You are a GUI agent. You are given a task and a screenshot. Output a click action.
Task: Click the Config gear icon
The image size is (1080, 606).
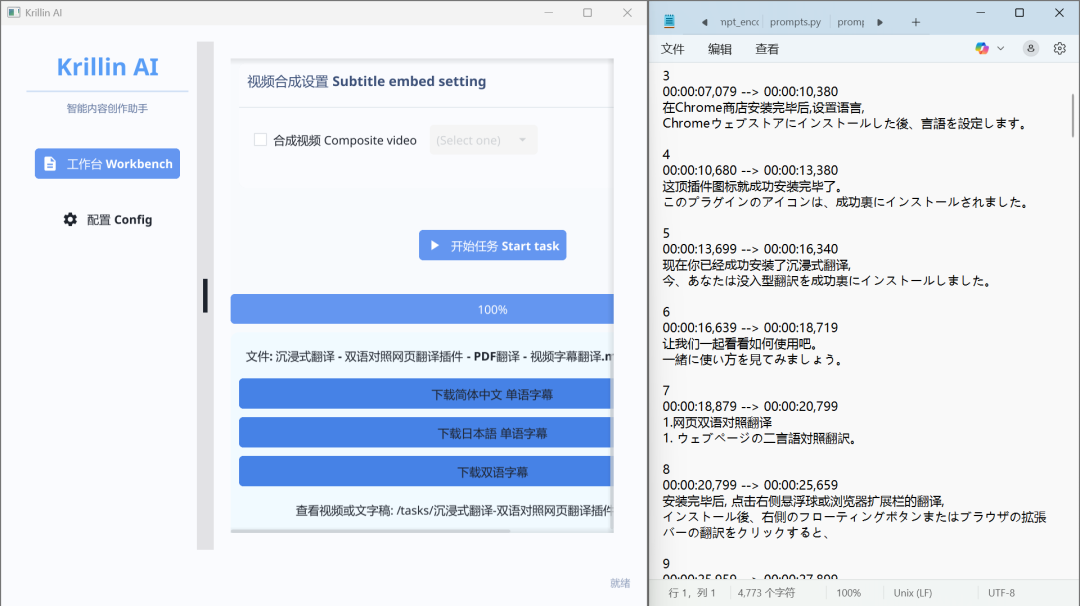click(70, 220)
